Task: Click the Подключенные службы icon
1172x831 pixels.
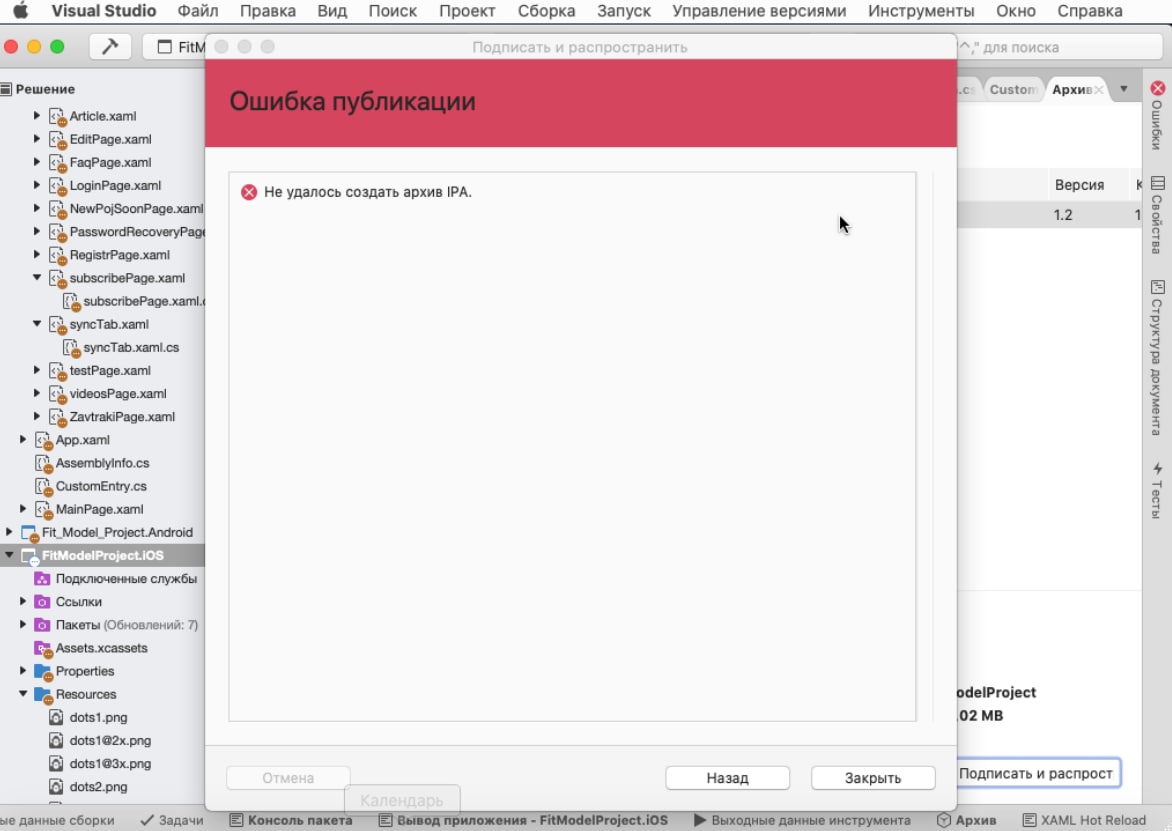Action: tap(43, 578)
